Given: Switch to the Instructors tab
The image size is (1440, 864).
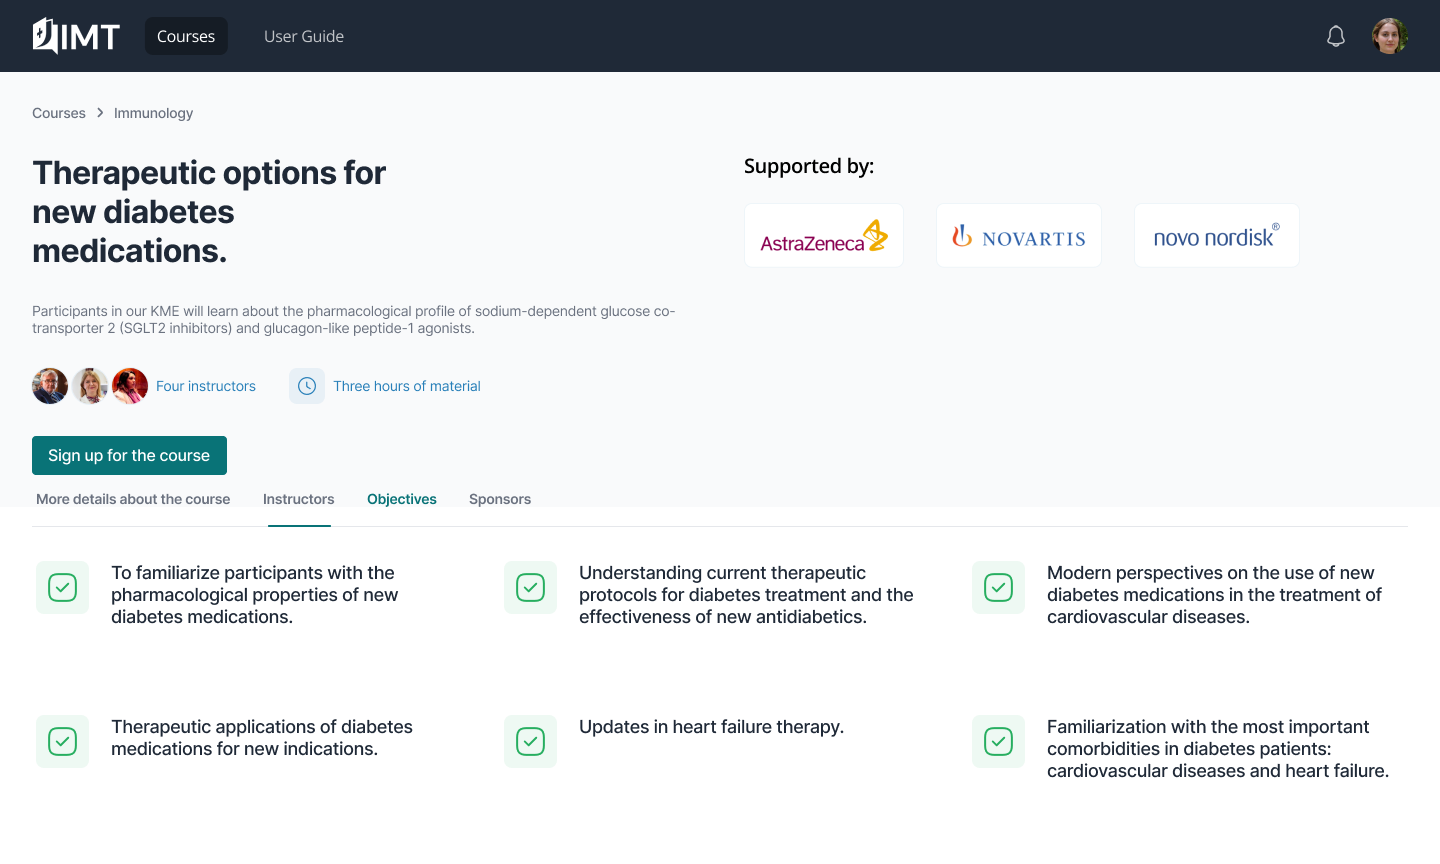Looking at the screenshot, I should [298, 499].
